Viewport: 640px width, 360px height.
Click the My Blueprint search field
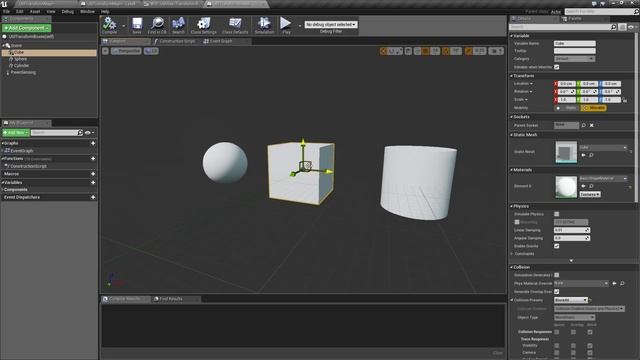click(54, 133)
